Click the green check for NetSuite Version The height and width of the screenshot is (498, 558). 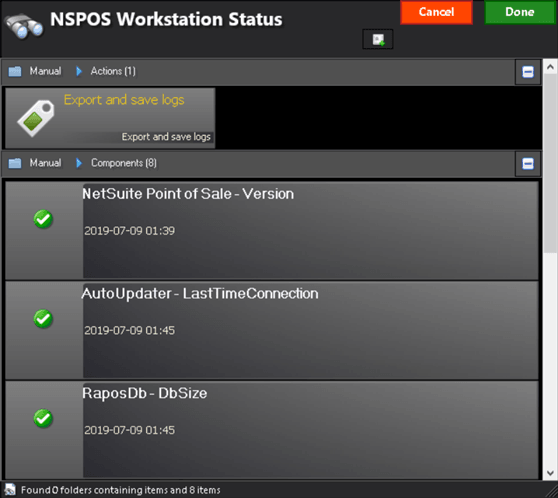[x=43, y=219]
